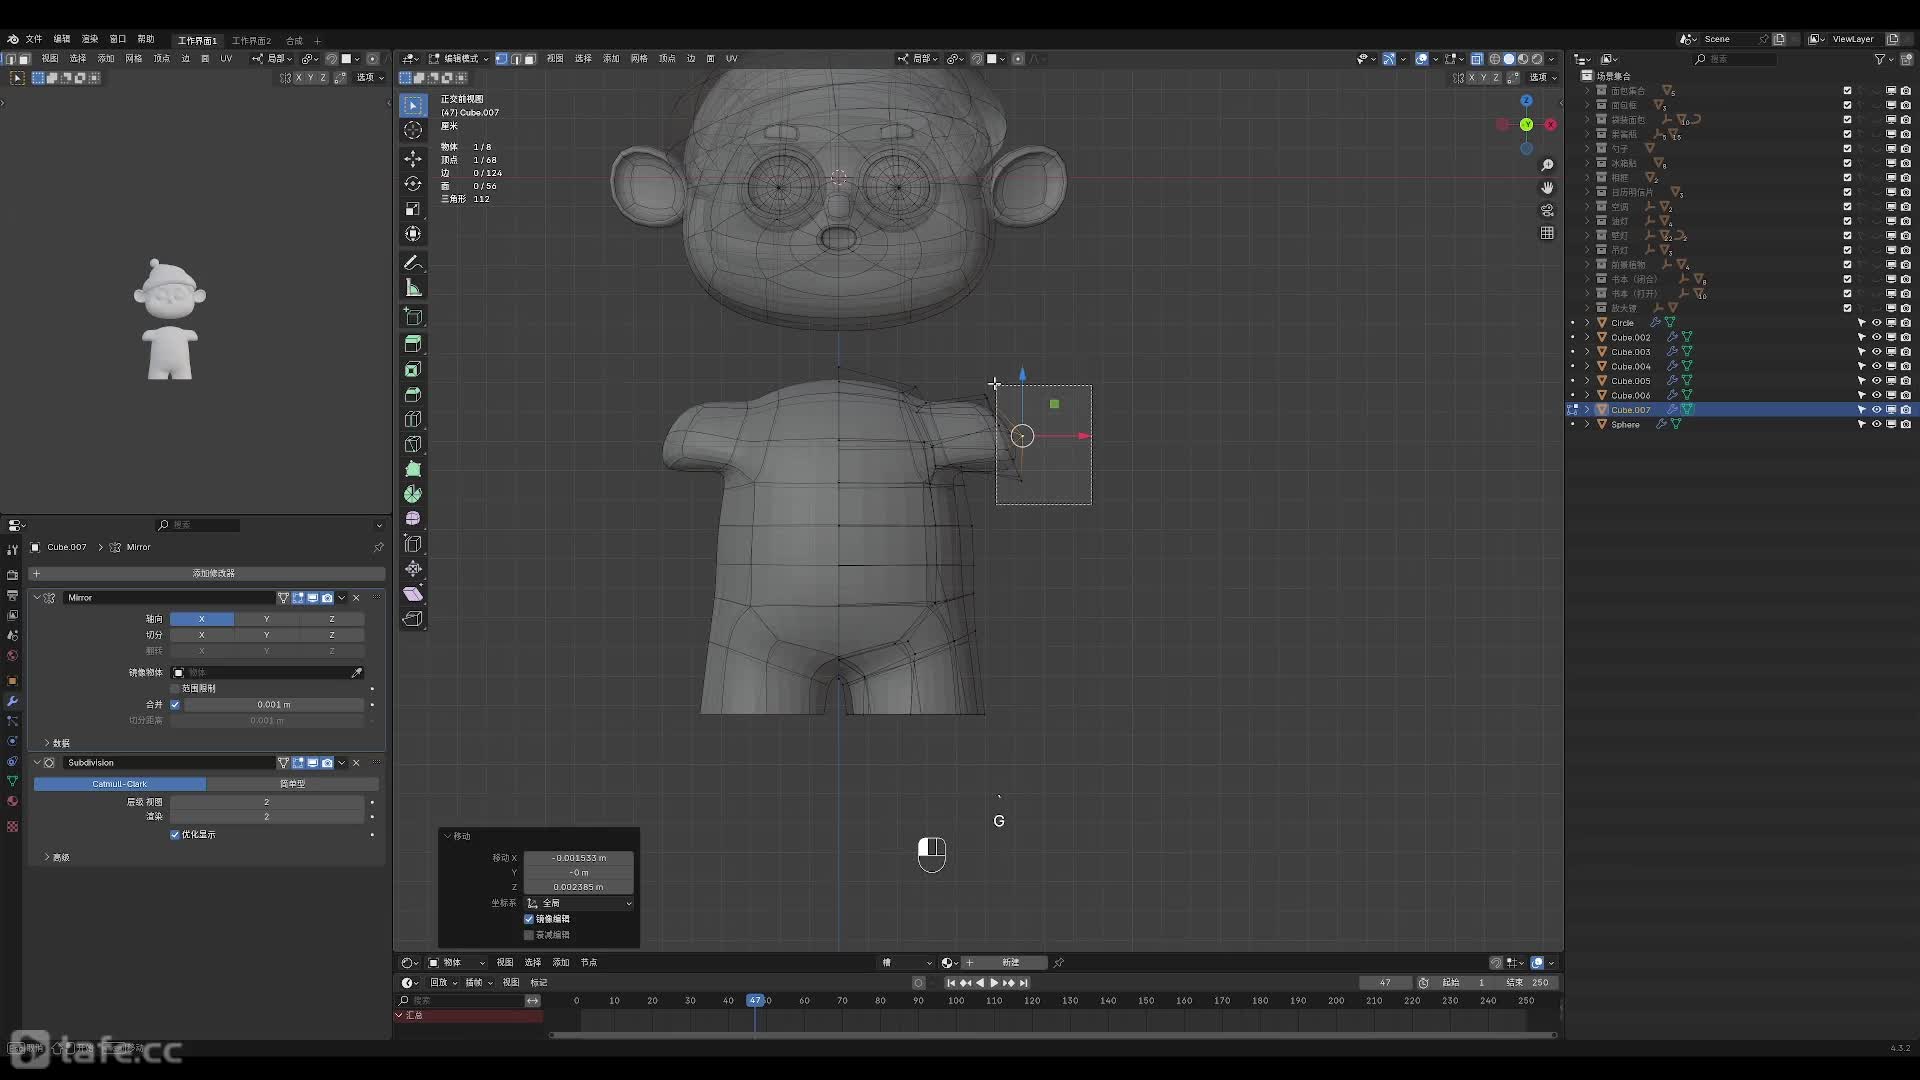Select the Rotate tool
This screenshot has height=1080, width=1920.
point(412,184)
